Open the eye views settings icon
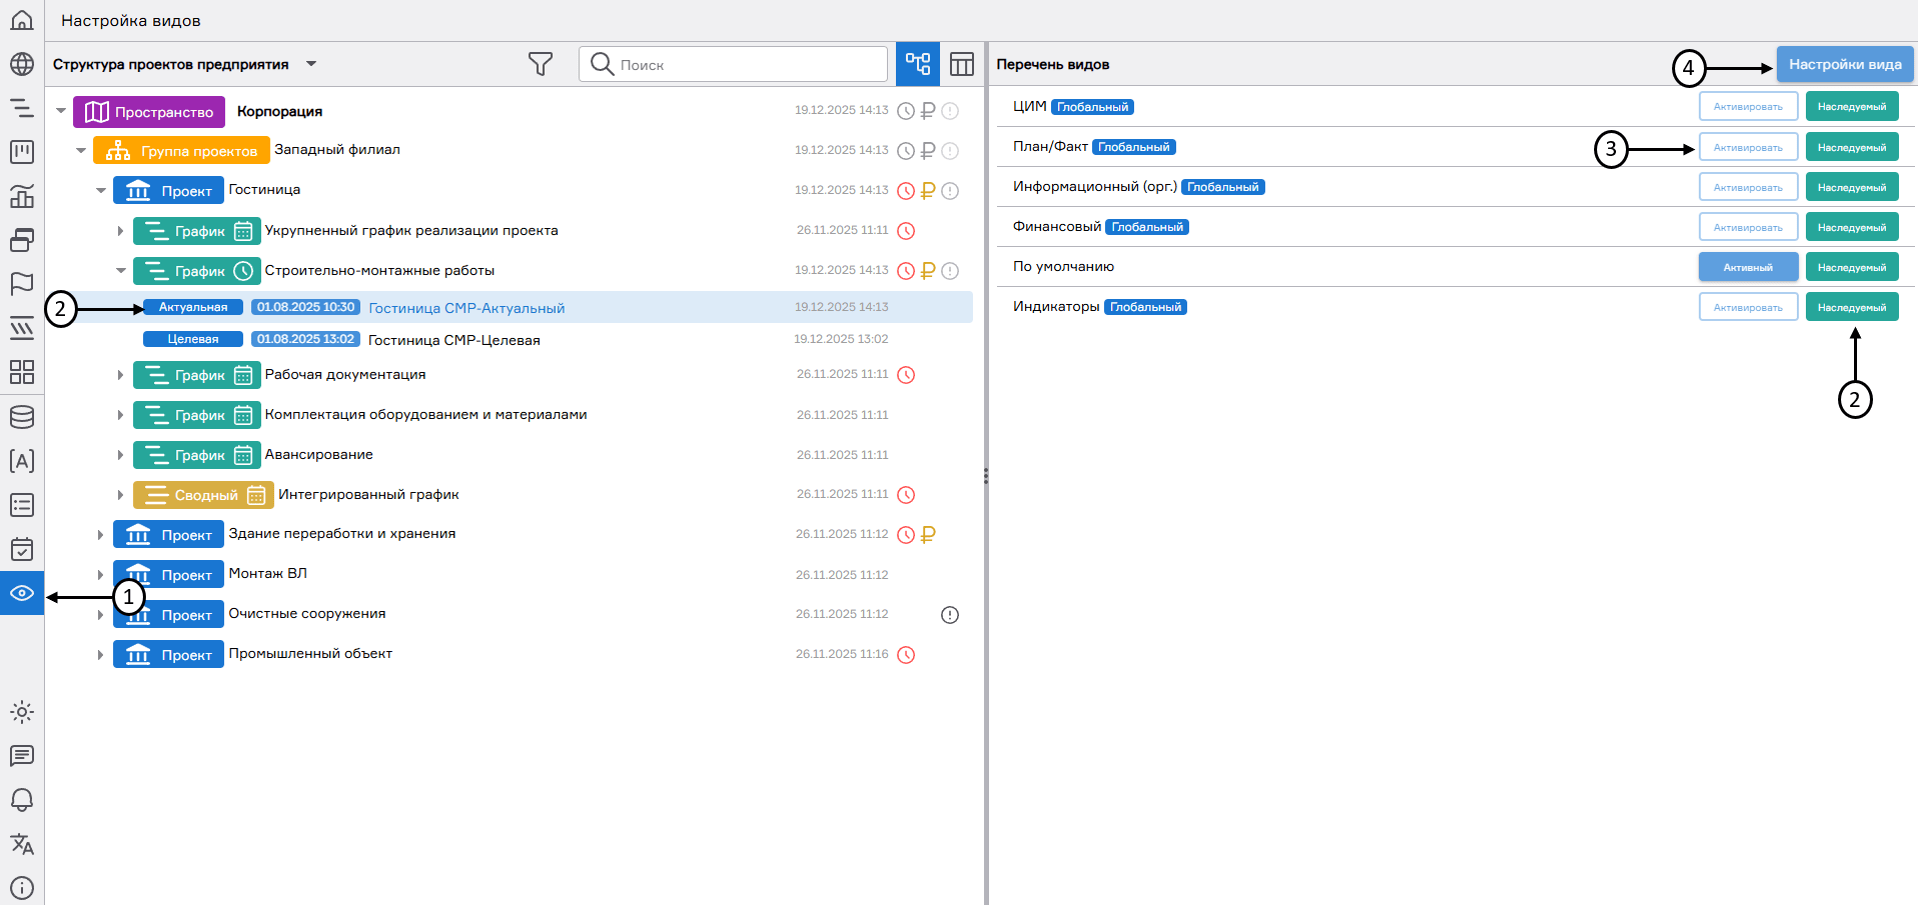 click(x=22, y=593)
